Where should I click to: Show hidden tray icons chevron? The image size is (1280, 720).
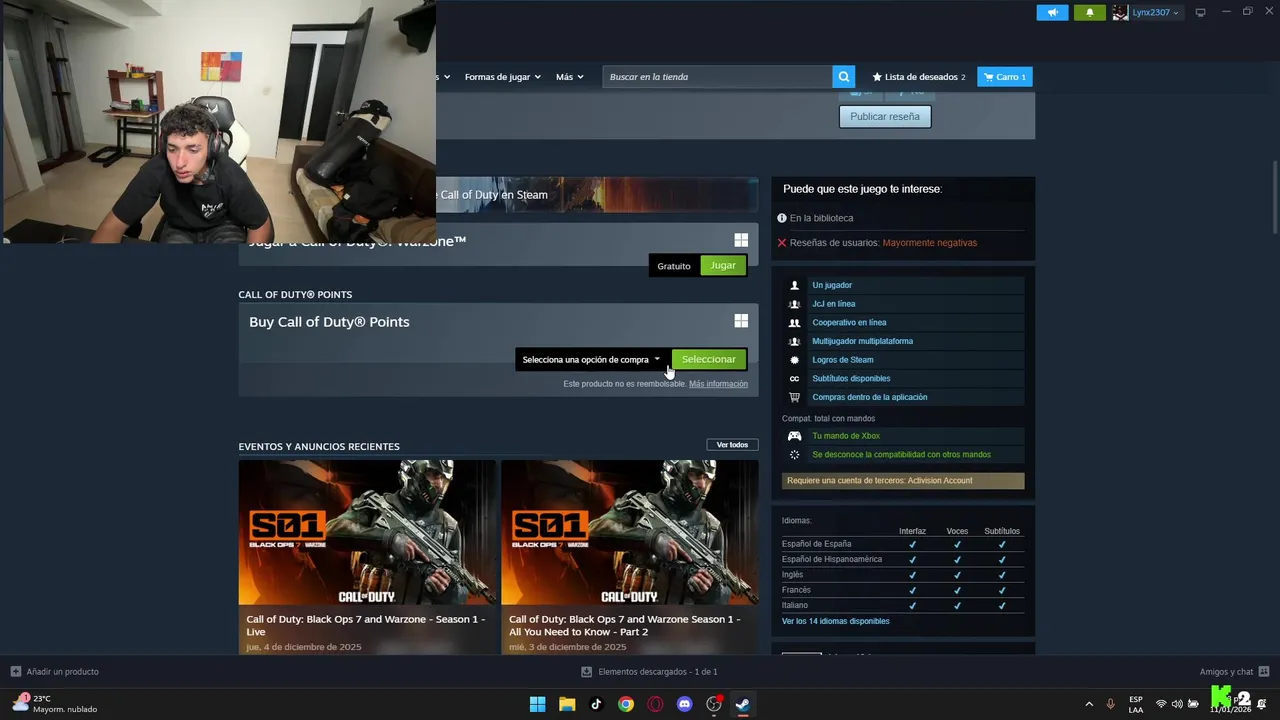pos(1089,704)
